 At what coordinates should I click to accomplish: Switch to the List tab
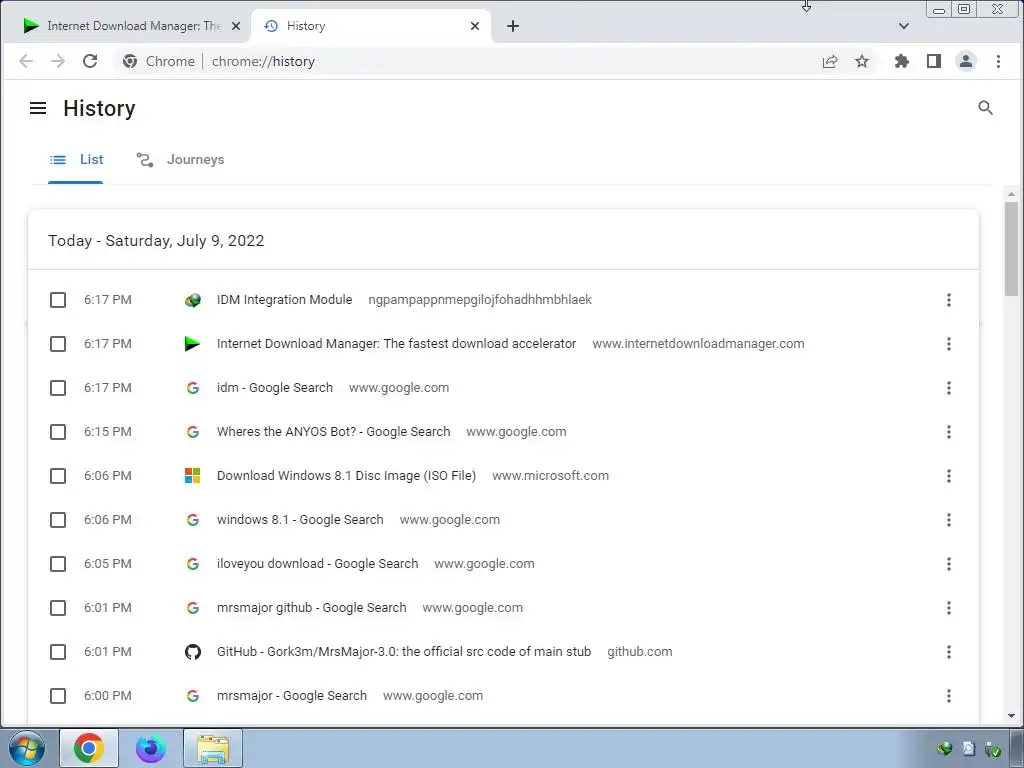pyautogui.click(x=76, y=159)
